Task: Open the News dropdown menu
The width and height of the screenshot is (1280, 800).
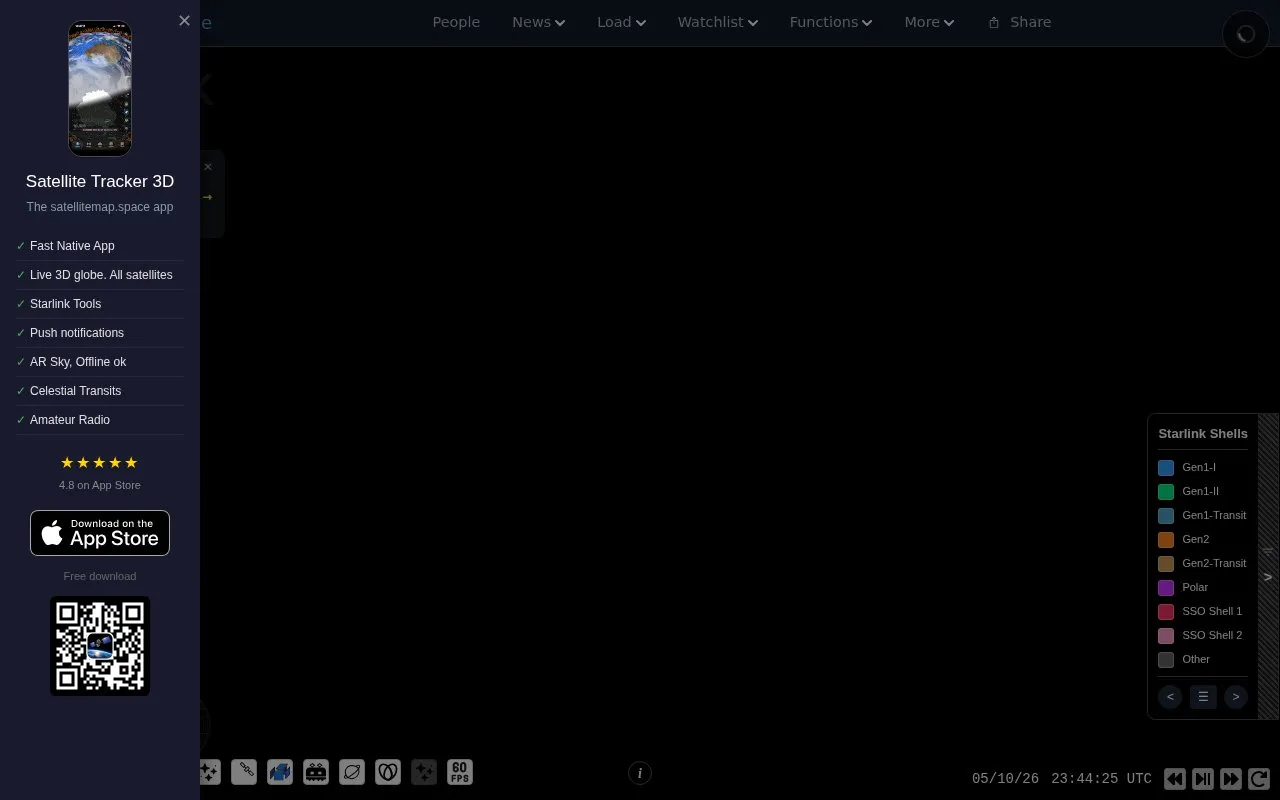Action: 538,22
